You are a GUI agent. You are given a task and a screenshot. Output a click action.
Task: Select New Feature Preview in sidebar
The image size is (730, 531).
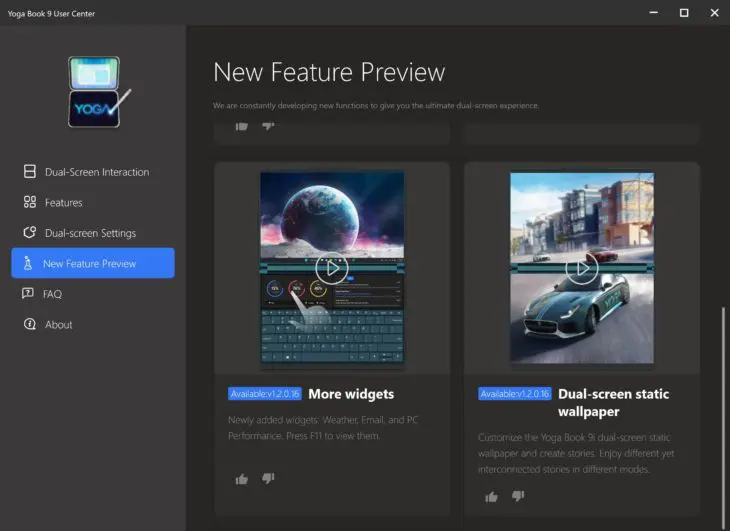[93, 263]
